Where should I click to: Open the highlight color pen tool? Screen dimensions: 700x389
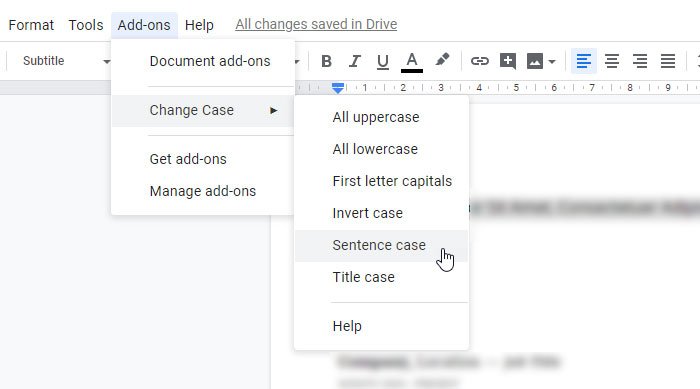[x=442, y=60]
